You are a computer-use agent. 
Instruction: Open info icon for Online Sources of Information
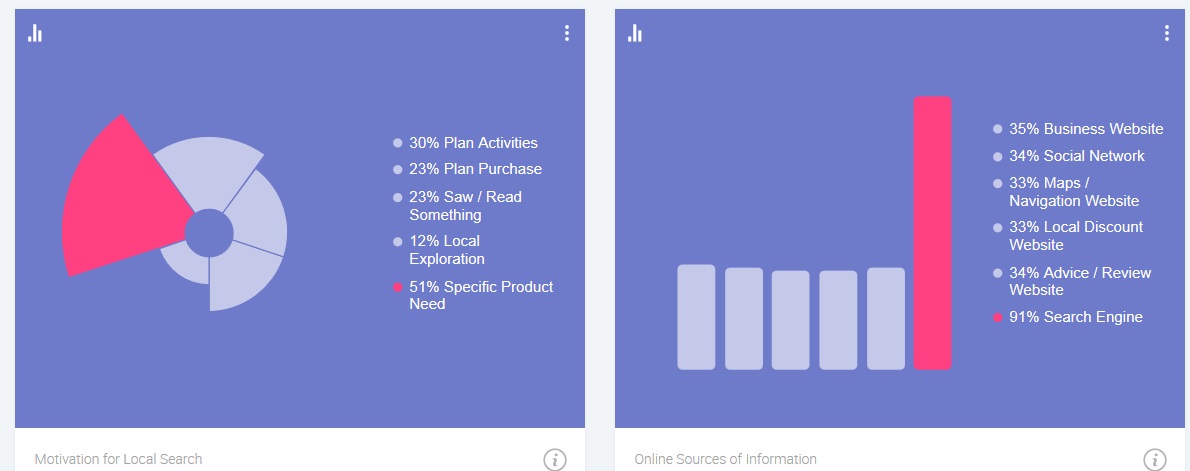(1154, 460)
